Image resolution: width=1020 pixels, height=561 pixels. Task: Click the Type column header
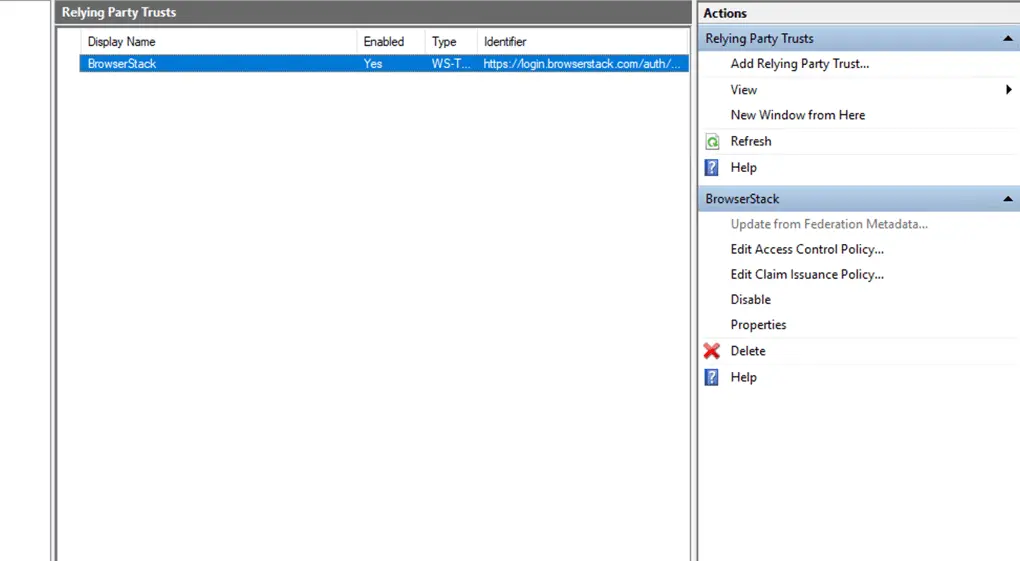point(444,42)
